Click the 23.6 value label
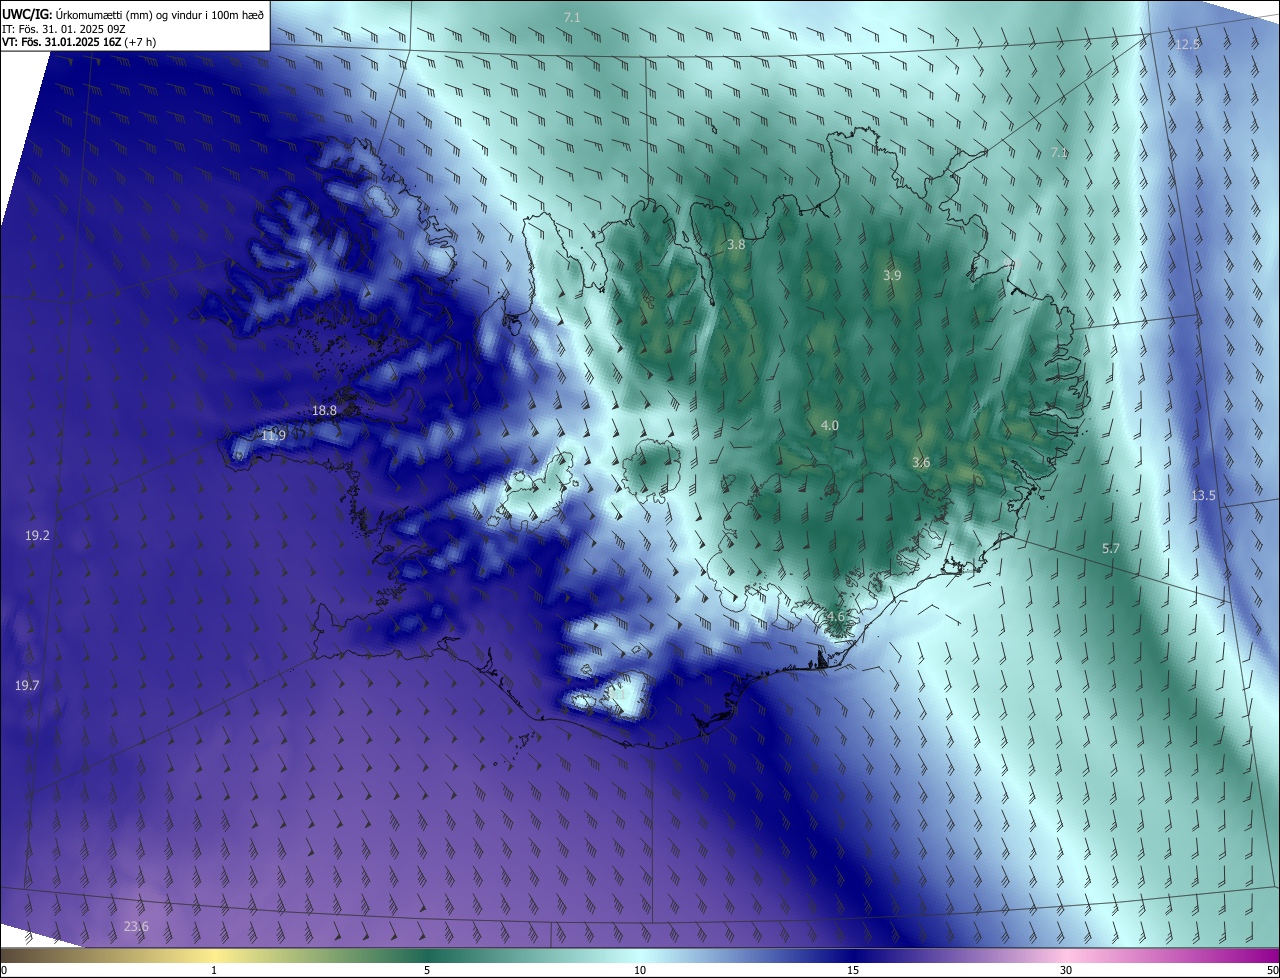The height and width of the screenshot is (978, 1280). coord(136,927)
